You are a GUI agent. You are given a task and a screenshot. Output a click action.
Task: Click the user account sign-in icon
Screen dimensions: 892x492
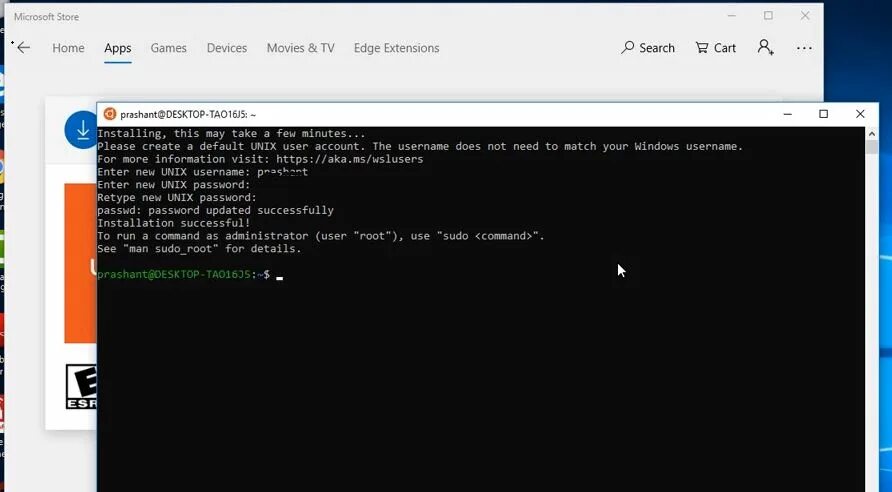click(765, 47)
